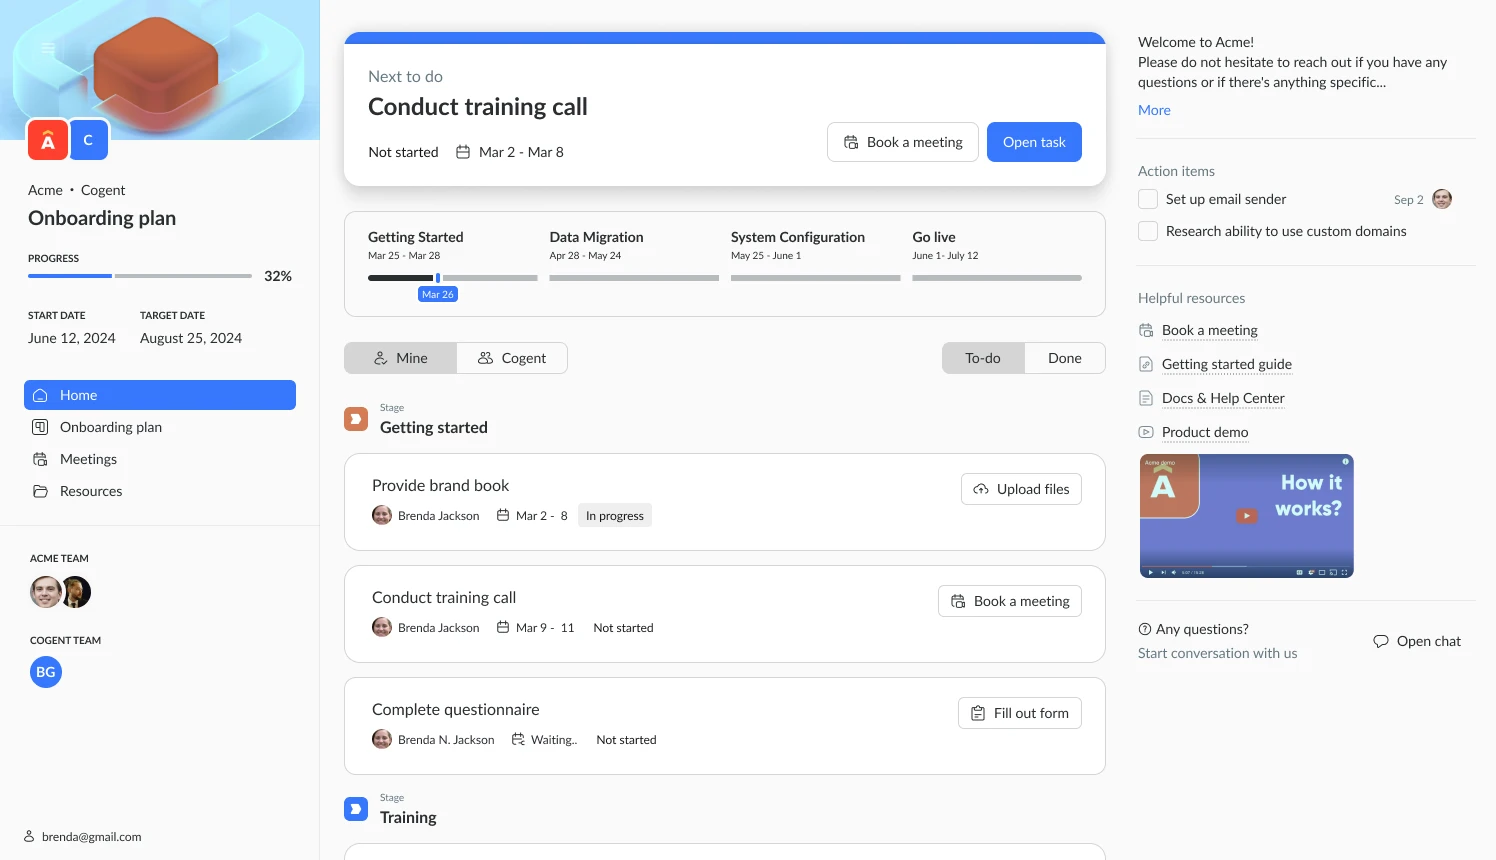Open Docs & Help Center link
Viewport: 1496px width, 860px height.
1223,398
